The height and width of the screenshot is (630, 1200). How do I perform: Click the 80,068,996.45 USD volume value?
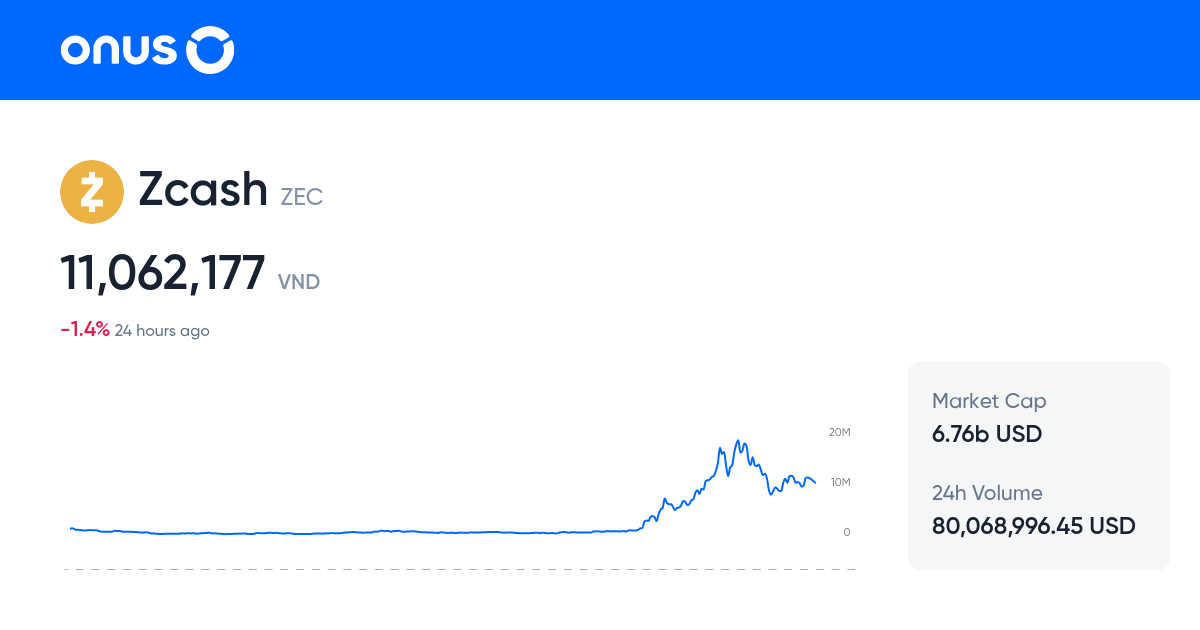coord(1033,525)
